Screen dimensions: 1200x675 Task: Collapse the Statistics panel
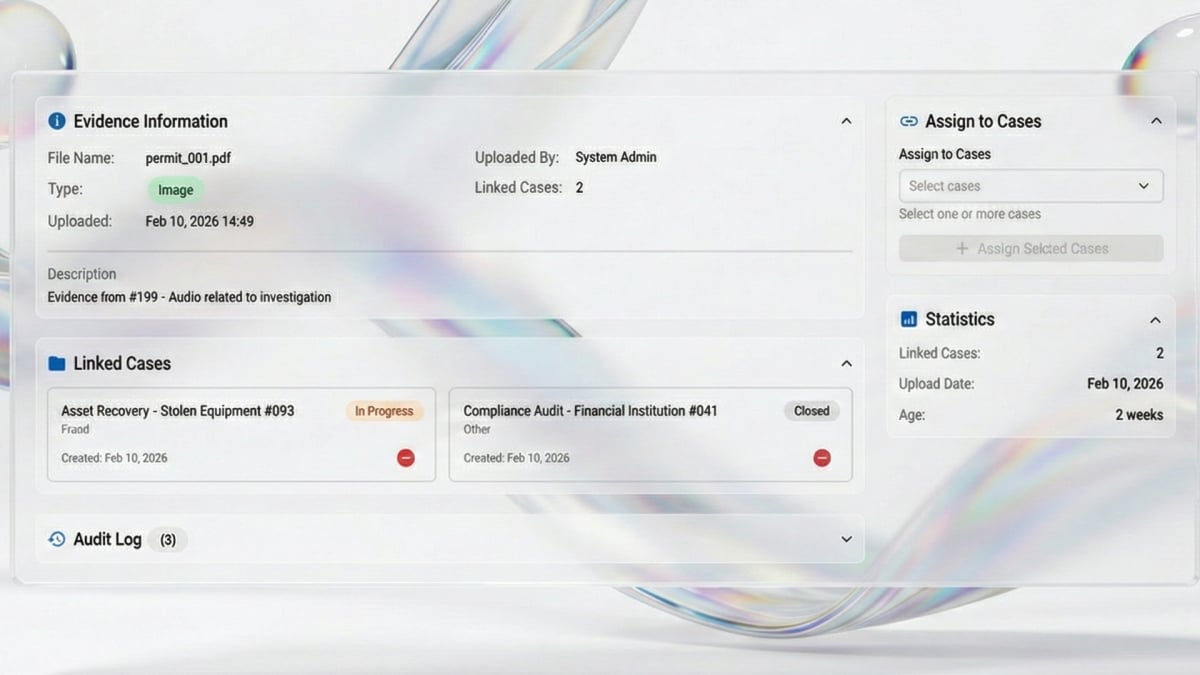coord(1155,320)
